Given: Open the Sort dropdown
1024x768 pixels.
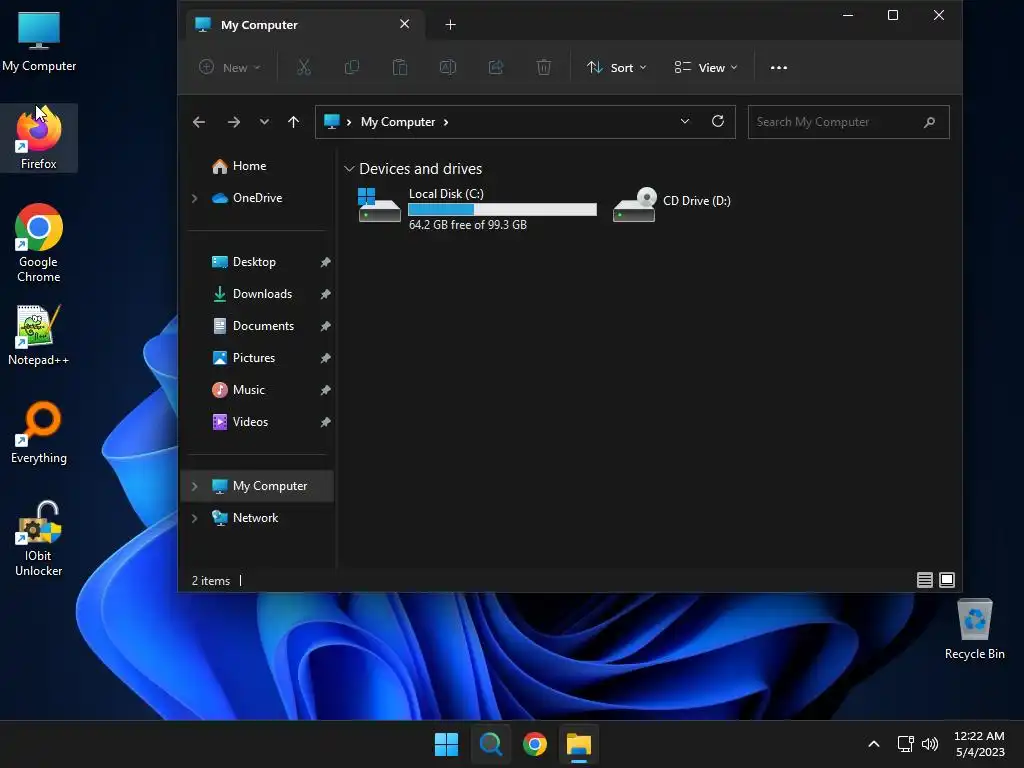Looking at the screenshot, I should pyautogui.click(x=616, y=67).
